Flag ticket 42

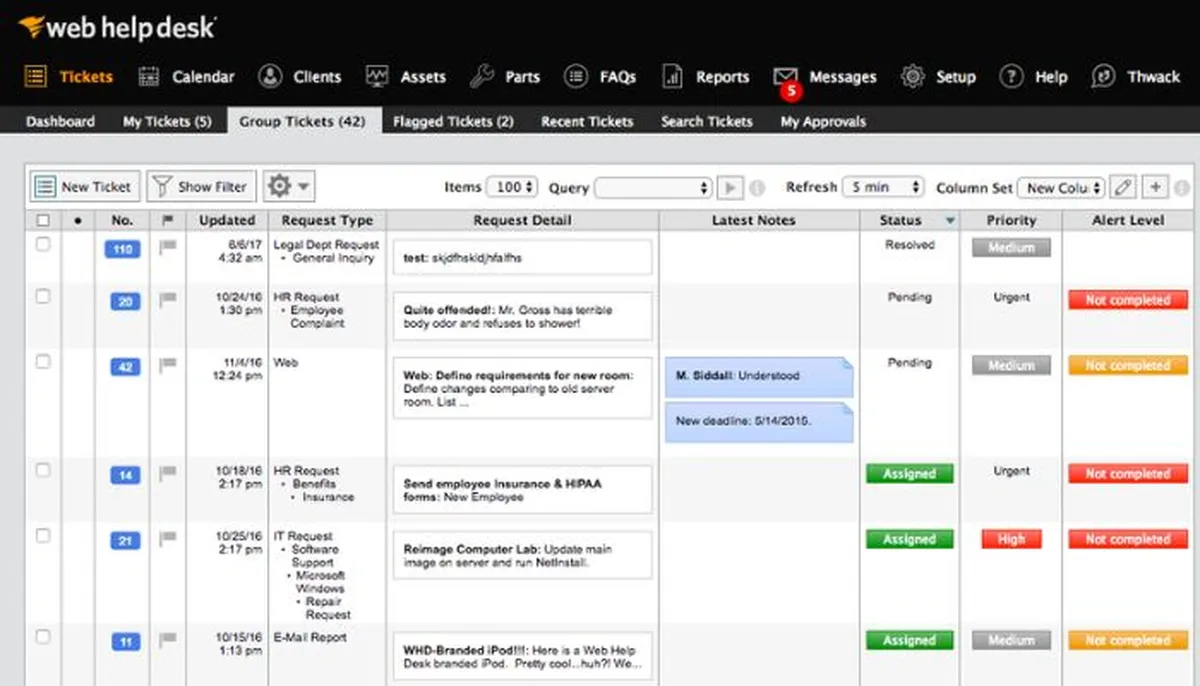[167, 365]
